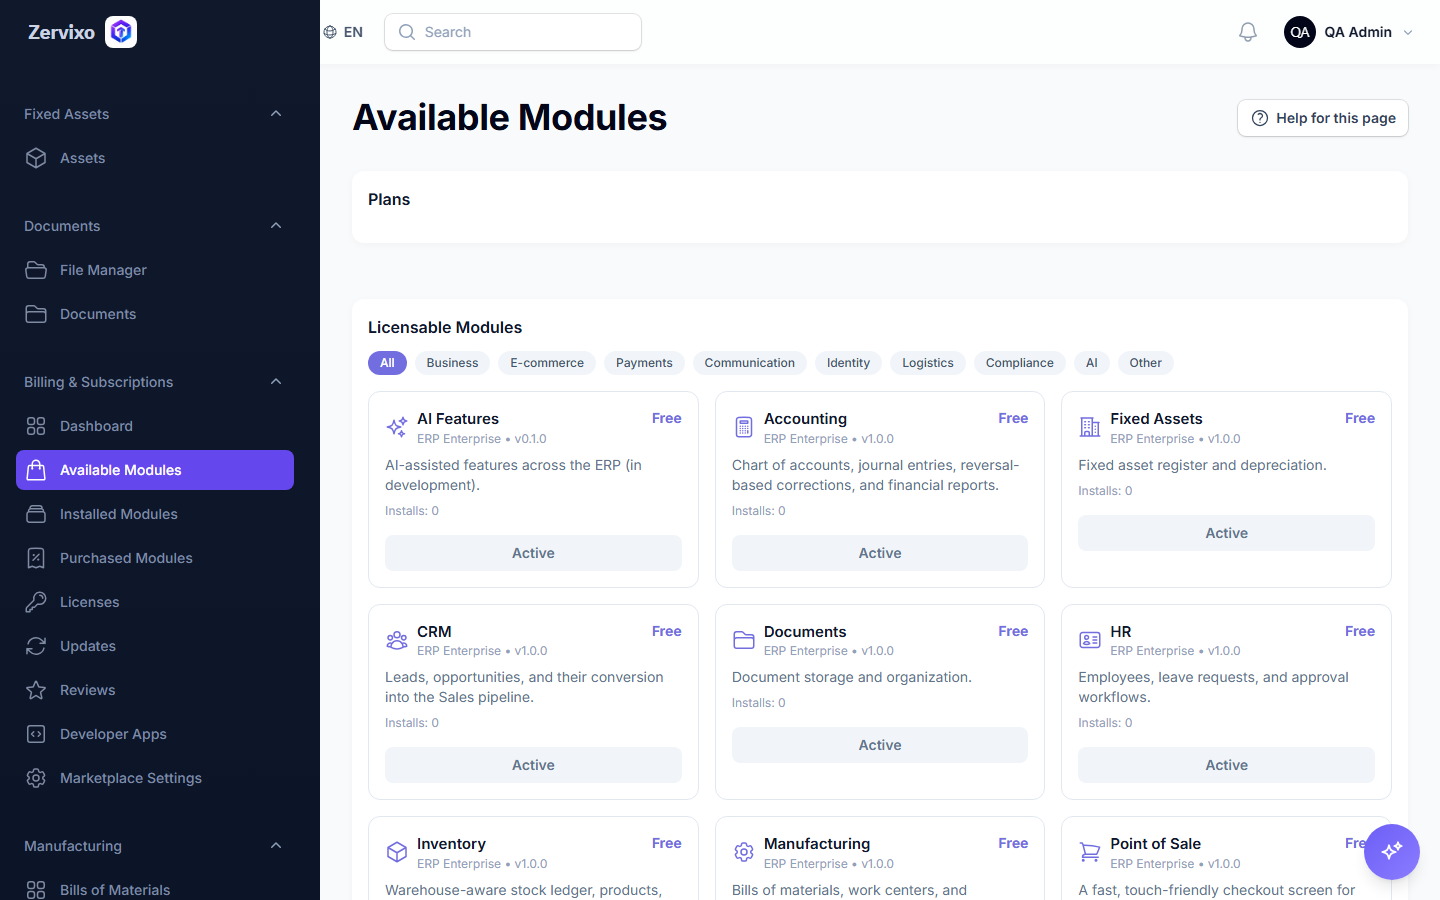The height and width of the screenshot is (900, 1440).
Task: Focus the Search input field
Action: coord(513,32)
